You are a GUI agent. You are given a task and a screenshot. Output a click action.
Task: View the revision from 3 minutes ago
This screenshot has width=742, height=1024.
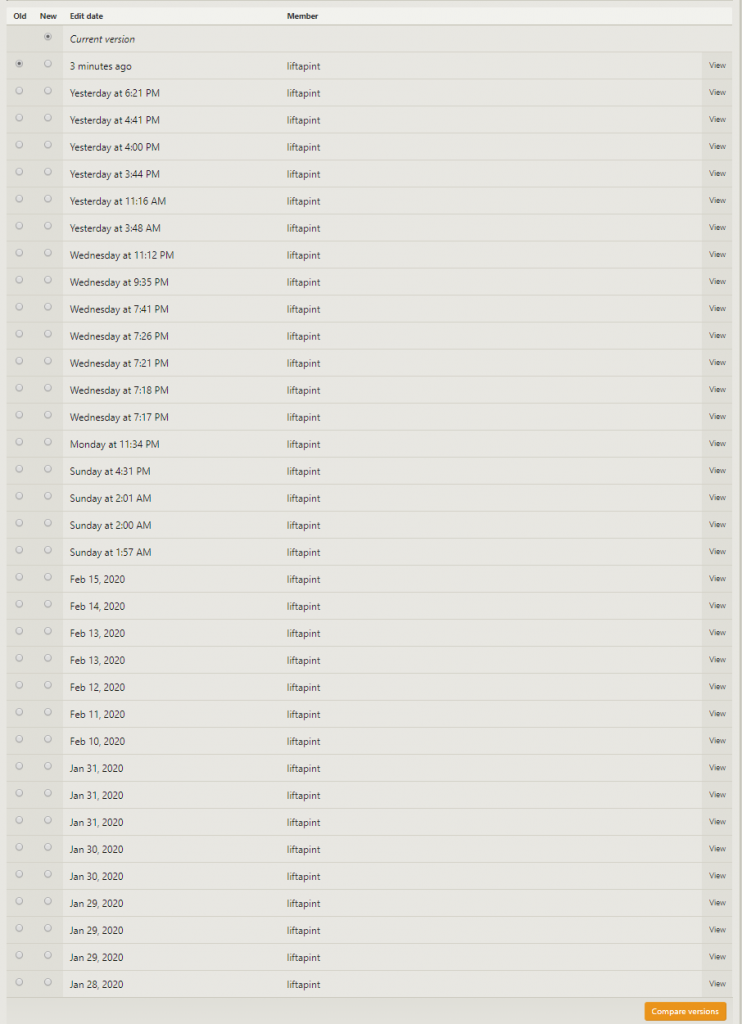point(717,65)
